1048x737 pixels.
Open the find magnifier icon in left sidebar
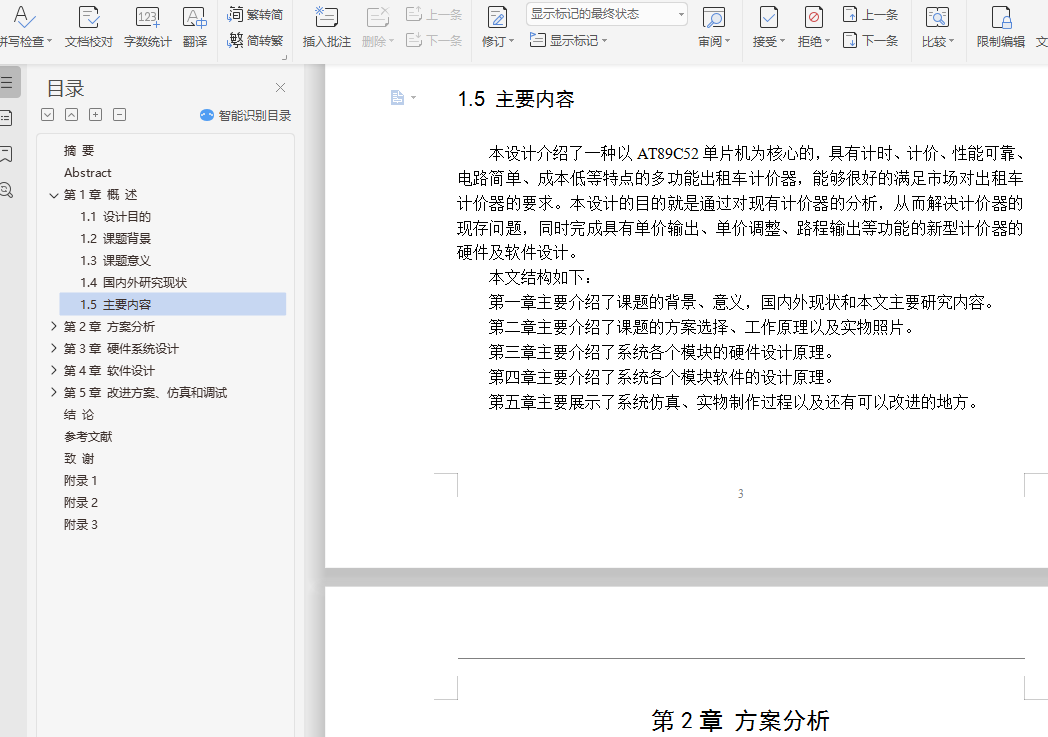(6, 190)
